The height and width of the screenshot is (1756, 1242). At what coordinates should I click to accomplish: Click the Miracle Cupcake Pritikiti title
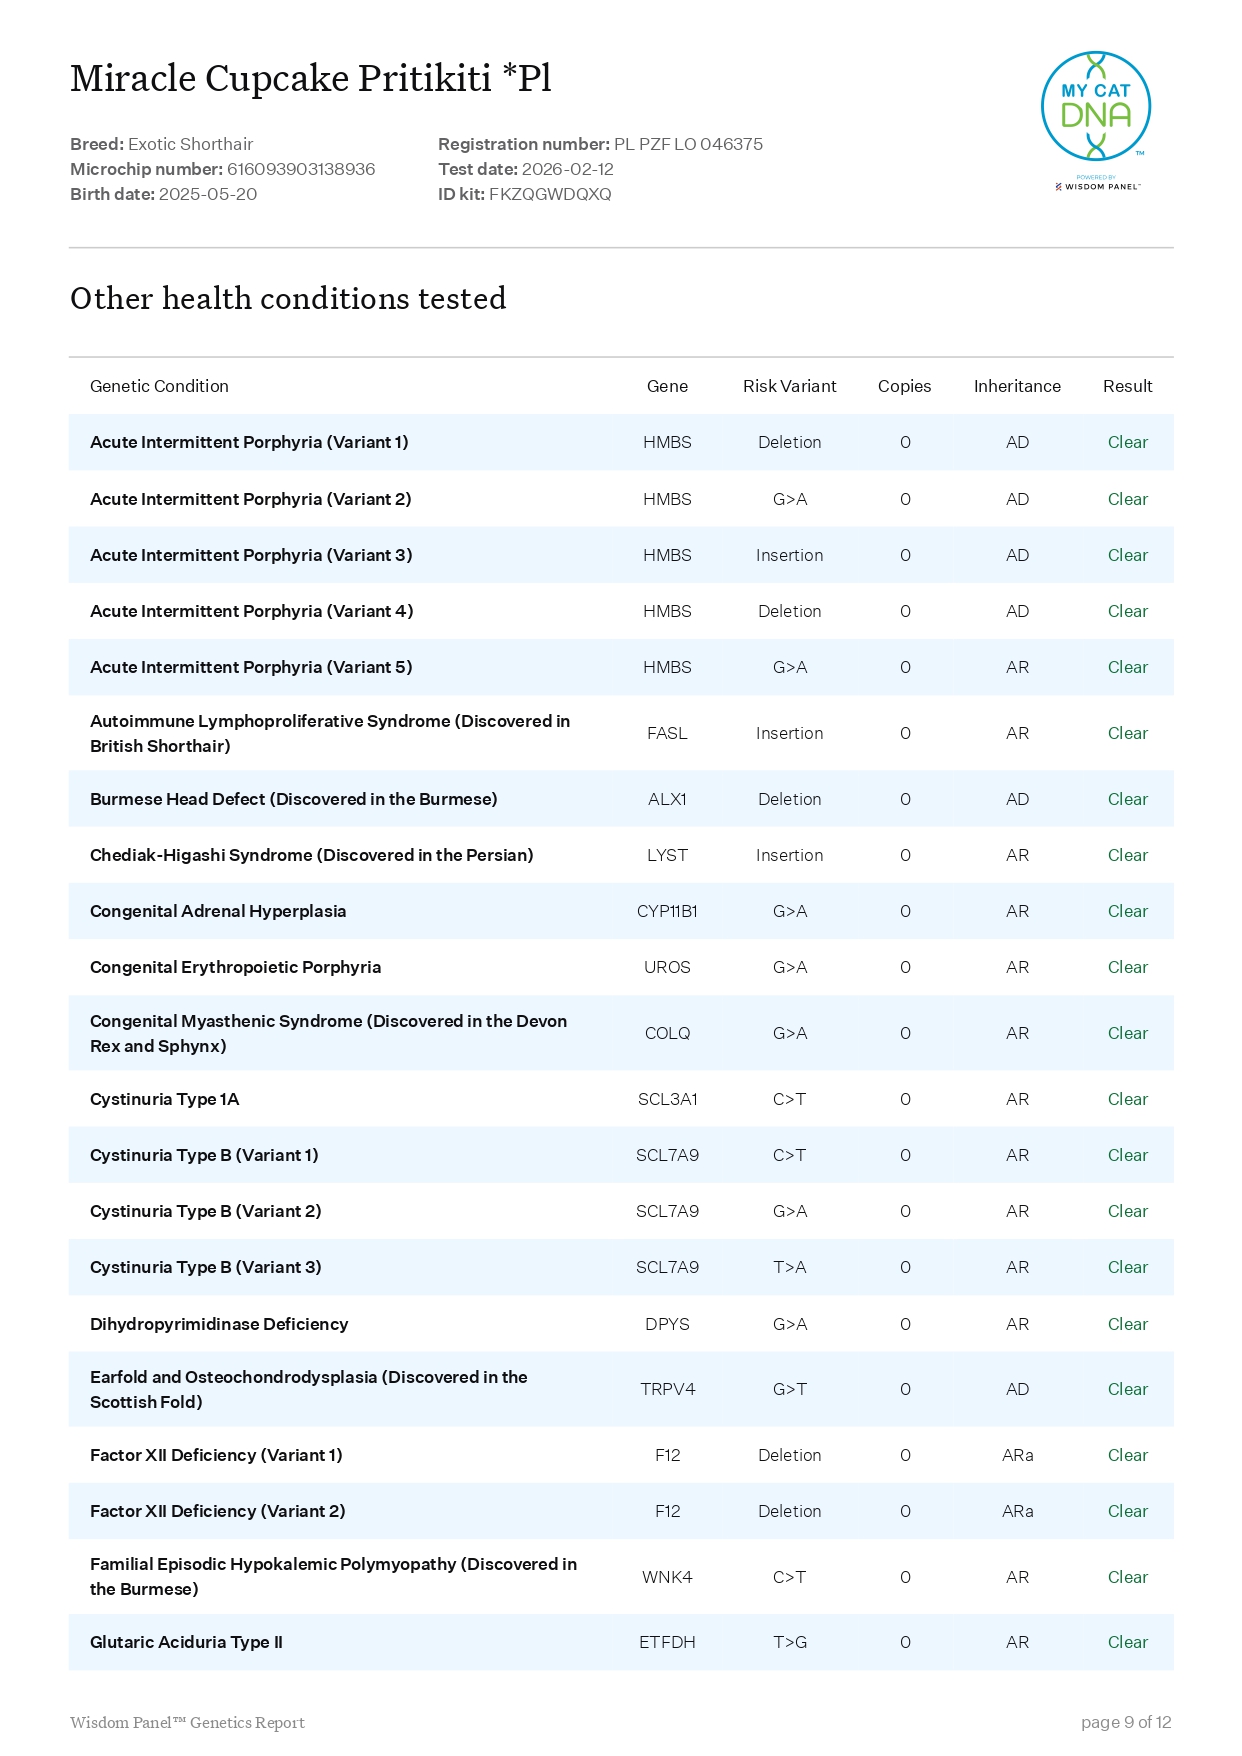click(310, 78)
